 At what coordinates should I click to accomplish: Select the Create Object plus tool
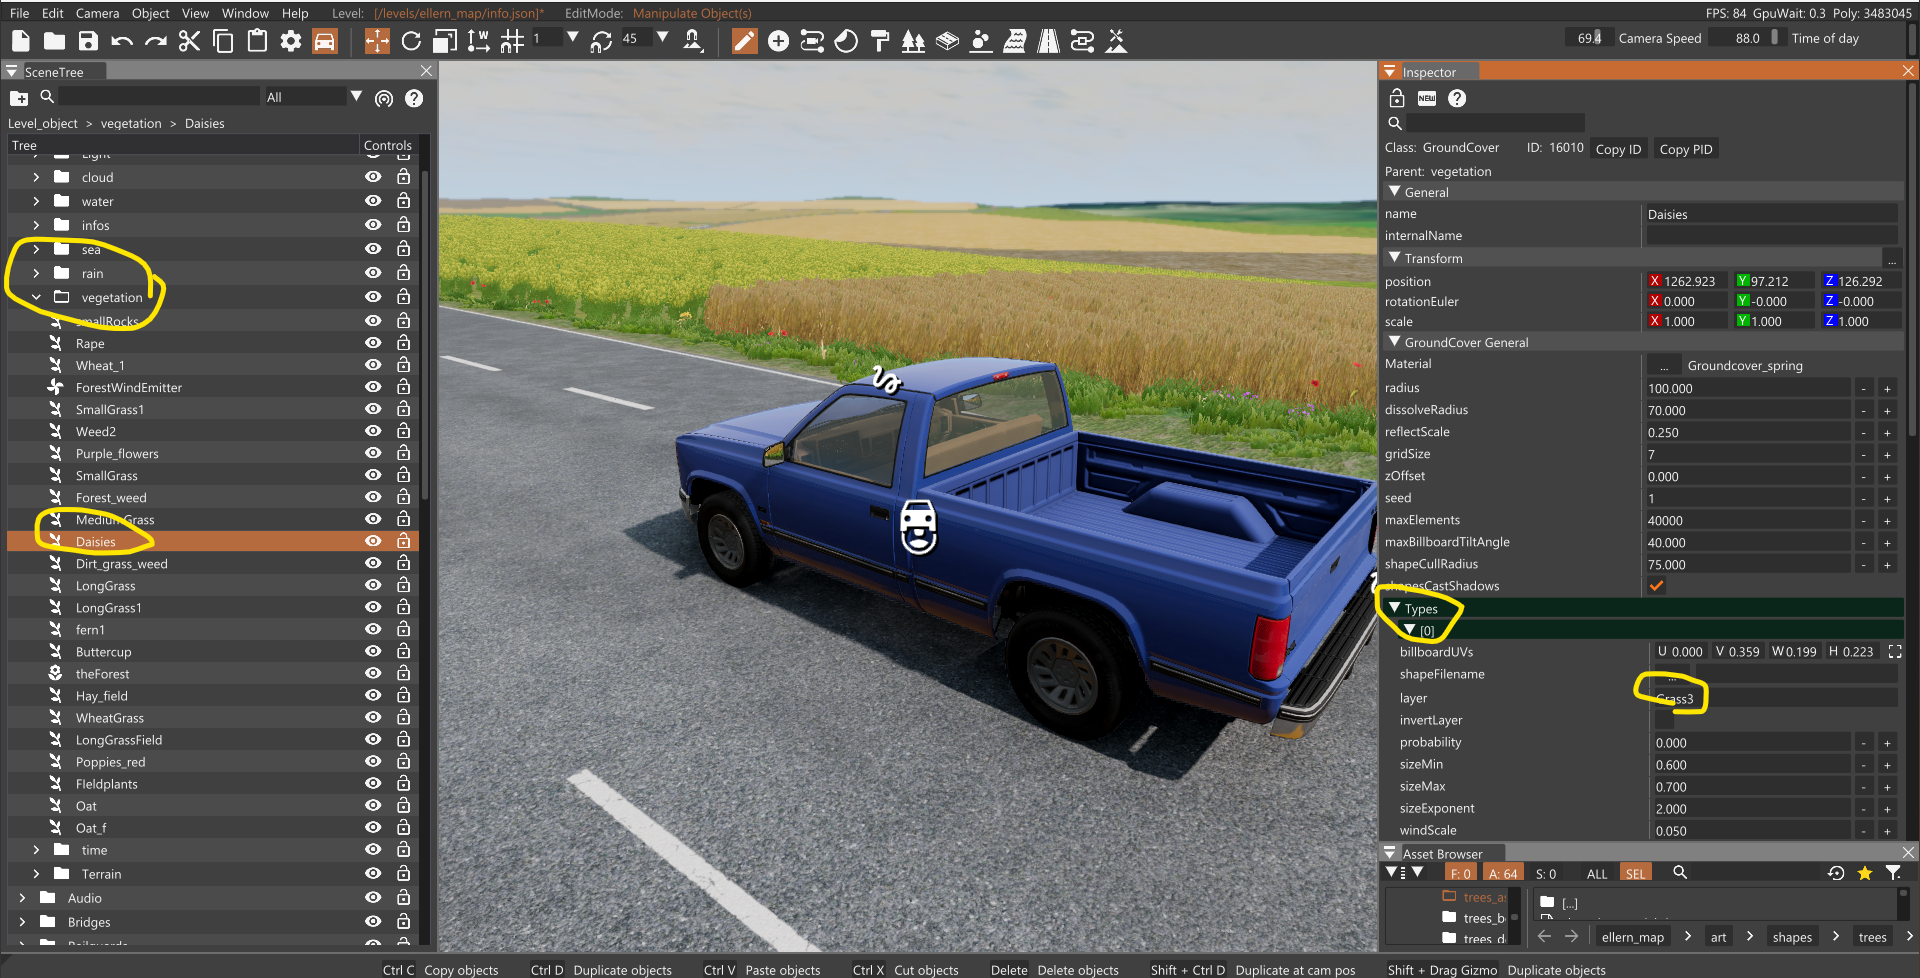[x=779, y=41]
